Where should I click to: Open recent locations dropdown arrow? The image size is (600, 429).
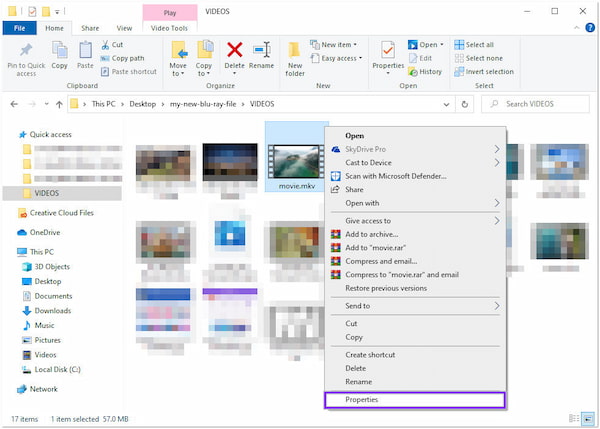(46, 104)
